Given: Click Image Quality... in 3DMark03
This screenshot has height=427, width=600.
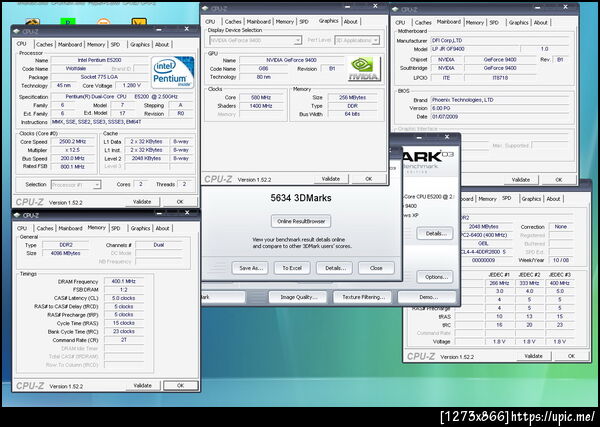Looking at the screenshot, I should click(x=298, y=297).
